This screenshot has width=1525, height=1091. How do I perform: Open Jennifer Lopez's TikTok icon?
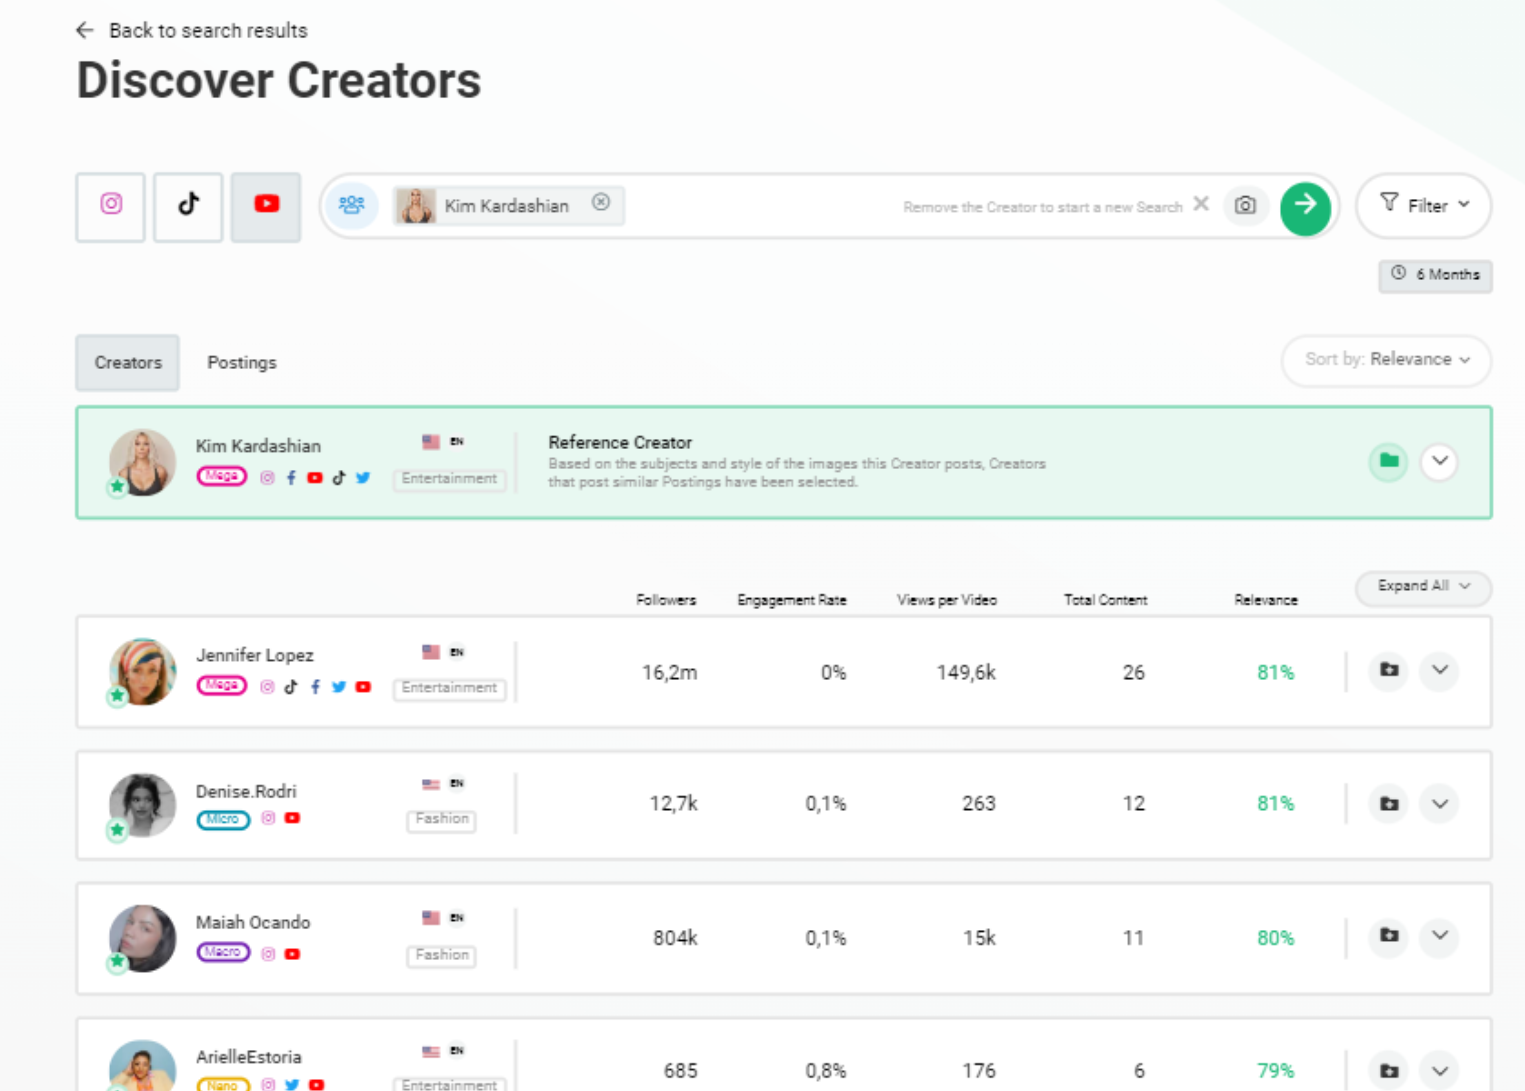coord(291,687)
